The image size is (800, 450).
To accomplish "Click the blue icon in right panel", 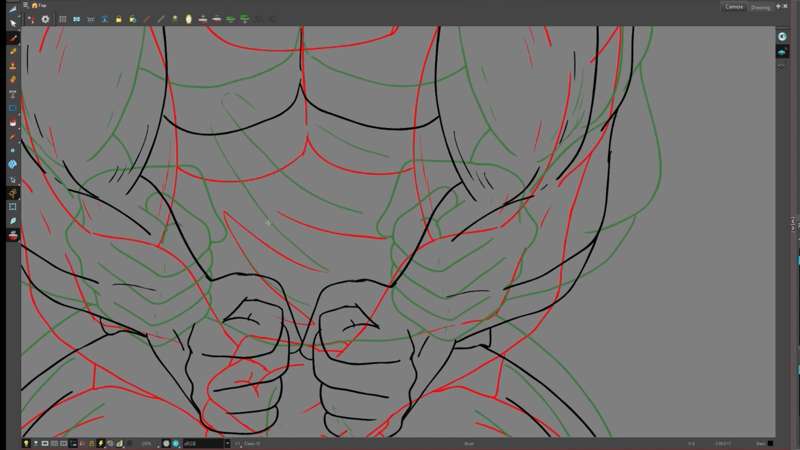I will click(782, 52).
